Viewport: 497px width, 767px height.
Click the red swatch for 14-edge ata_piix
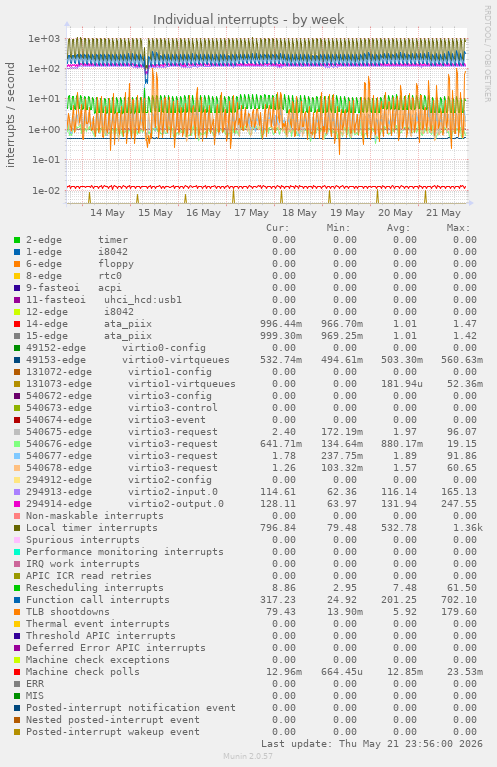(17, 324)
